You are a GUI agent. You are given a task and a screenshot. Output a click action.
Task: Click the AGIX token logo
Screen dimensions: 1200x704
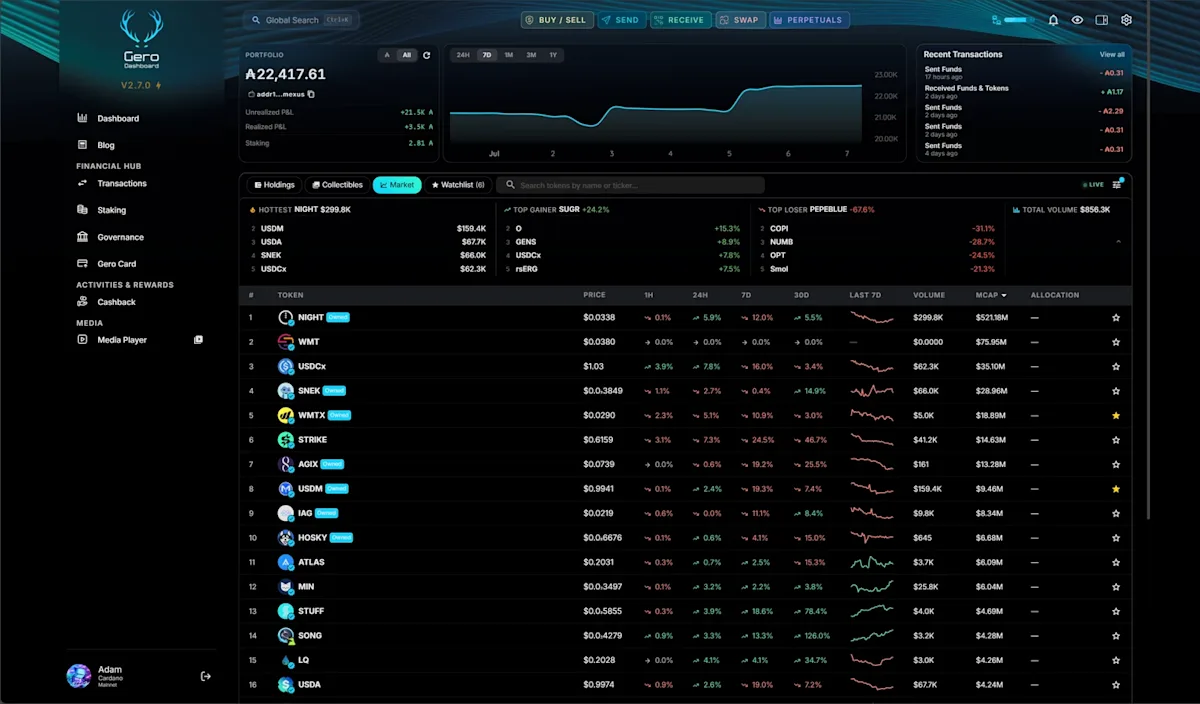click(286, 464)
